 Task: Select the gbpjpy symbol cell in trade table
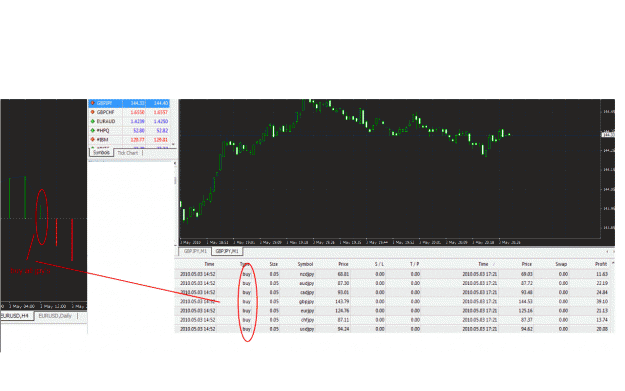(x=307, y=302)
